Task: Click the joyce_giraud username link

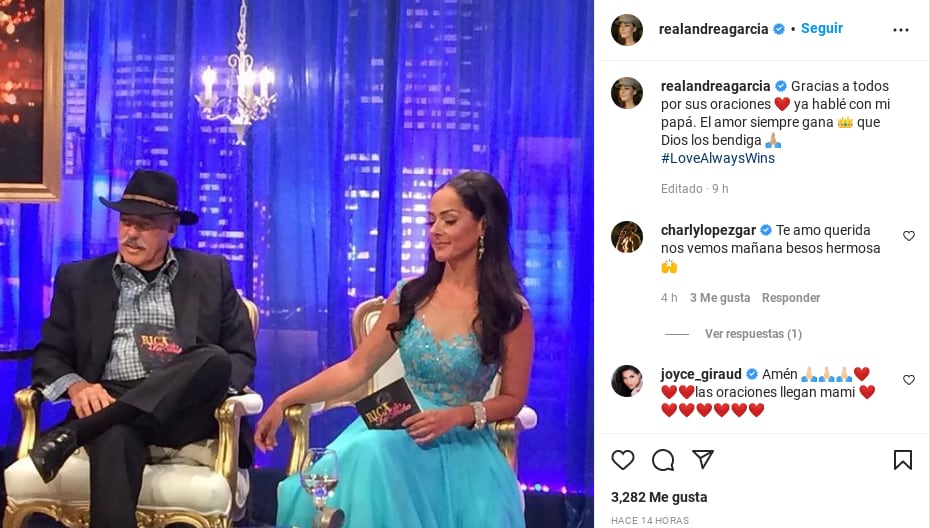Action: 701,374
